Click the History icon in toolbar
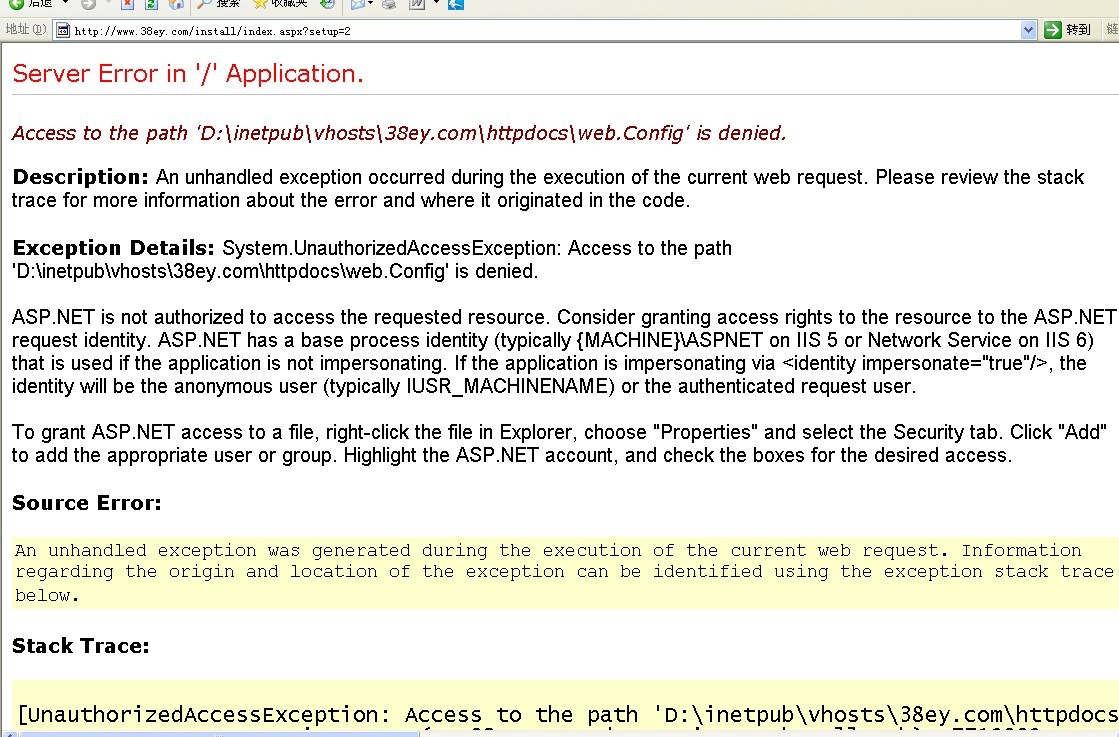 pos(327,4)
